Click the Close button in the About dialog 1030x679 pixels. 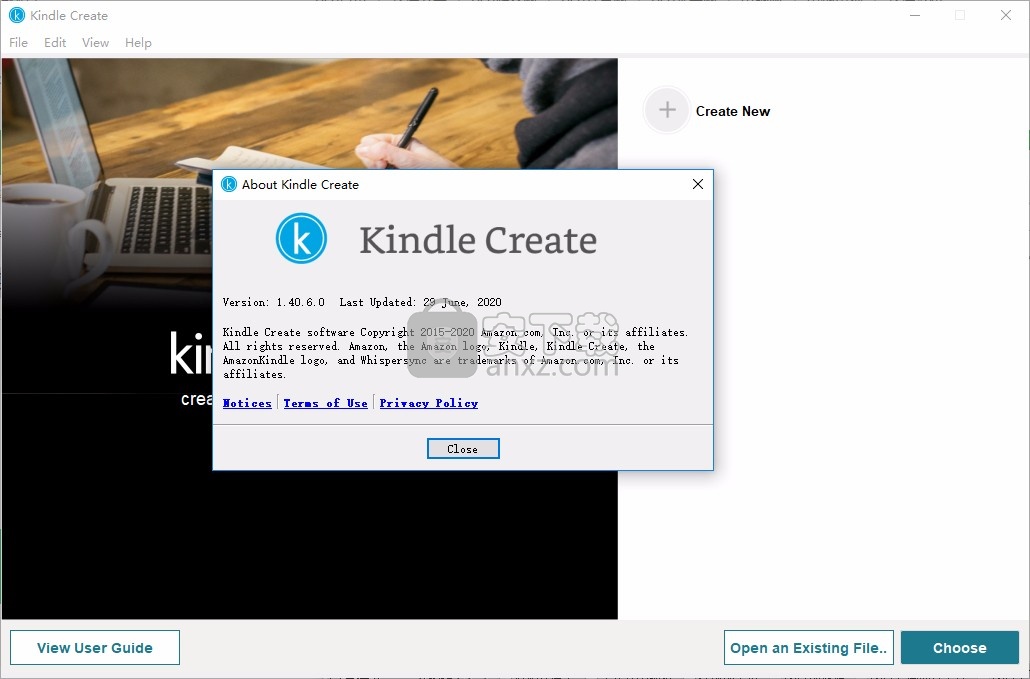[463, 449]
